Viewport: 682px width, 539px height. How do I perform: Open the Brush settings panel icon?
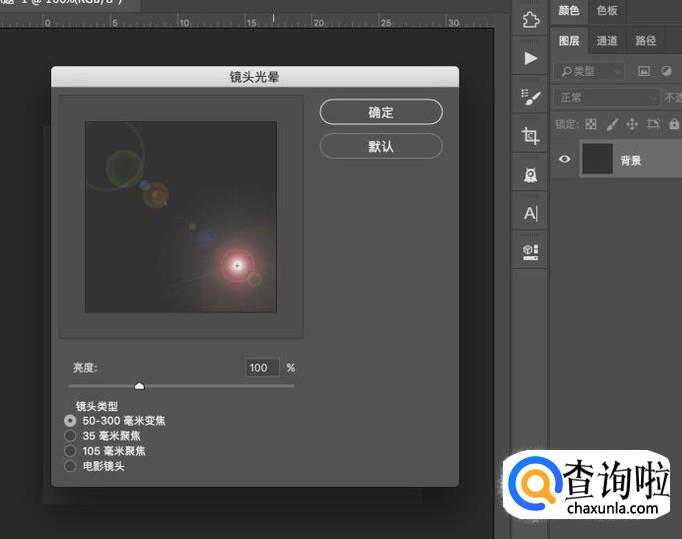pyautogui.click(x=530, y=97)
